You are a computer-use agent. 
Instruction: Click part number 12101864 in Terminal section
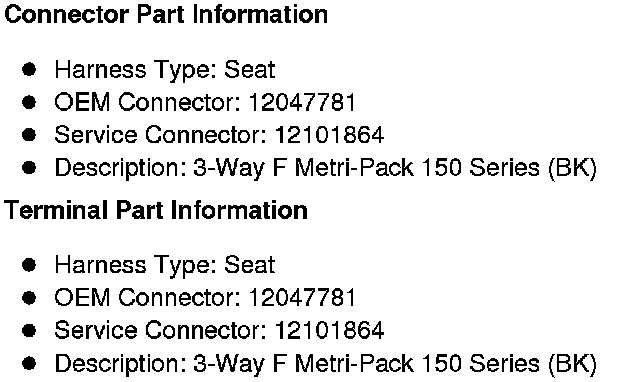pos(330,330)
